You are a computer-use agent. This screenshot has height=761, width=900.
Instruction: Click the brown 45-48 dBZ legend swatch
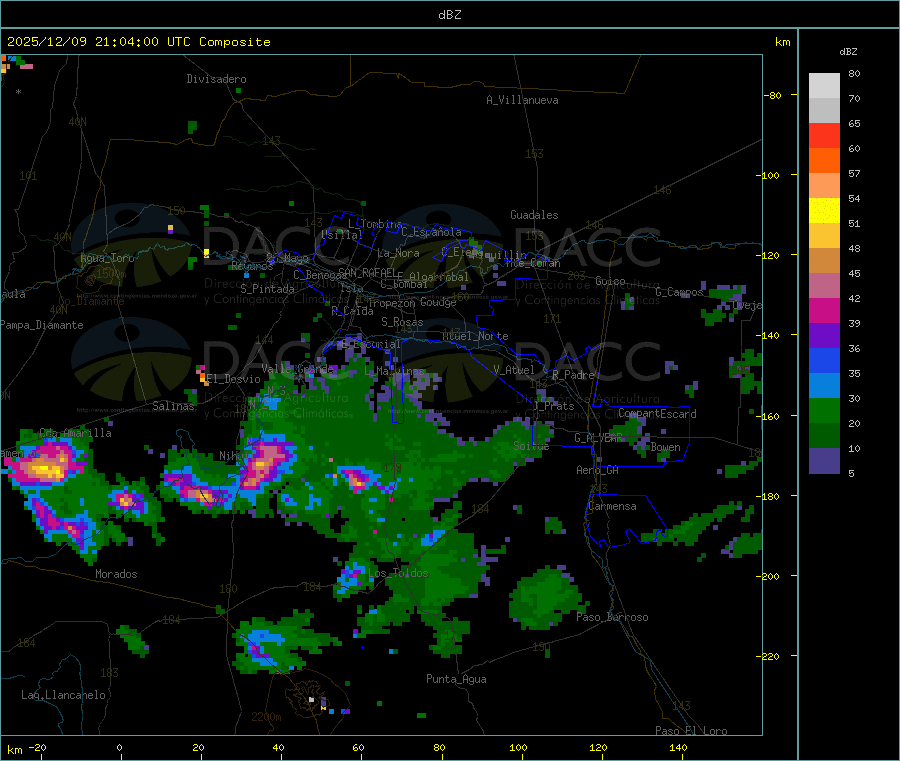coord(824,260)
